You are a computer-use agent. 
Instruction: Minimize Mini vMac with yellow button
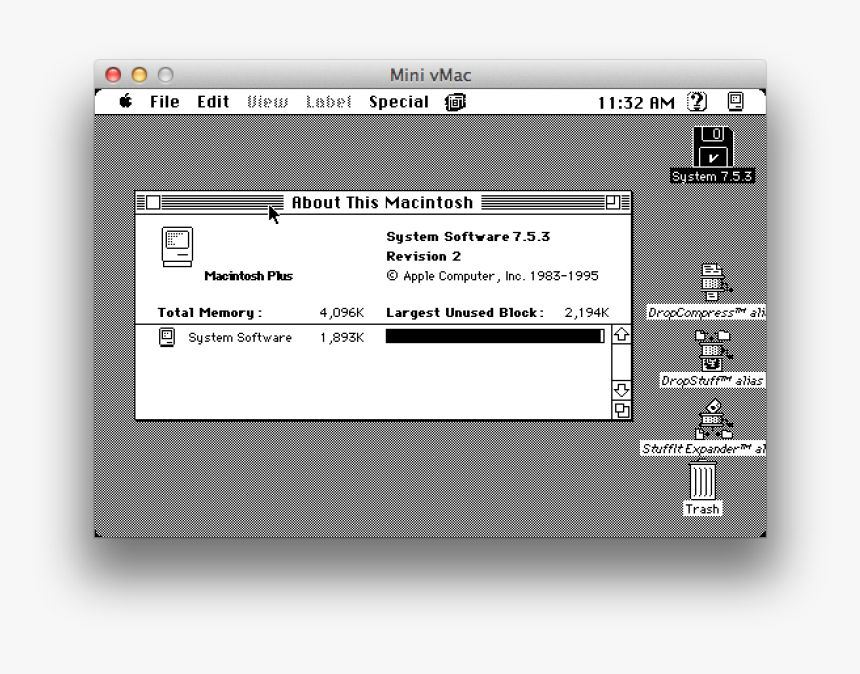pos(139,75)
